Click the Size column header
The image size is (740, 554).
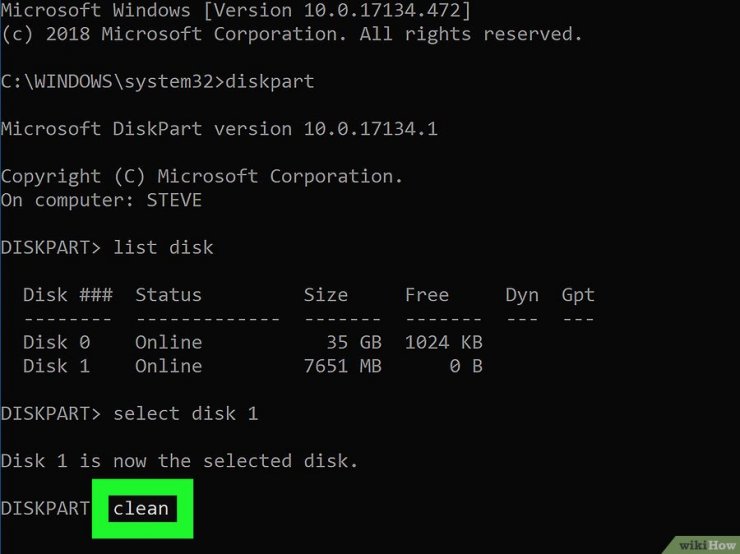326,295
